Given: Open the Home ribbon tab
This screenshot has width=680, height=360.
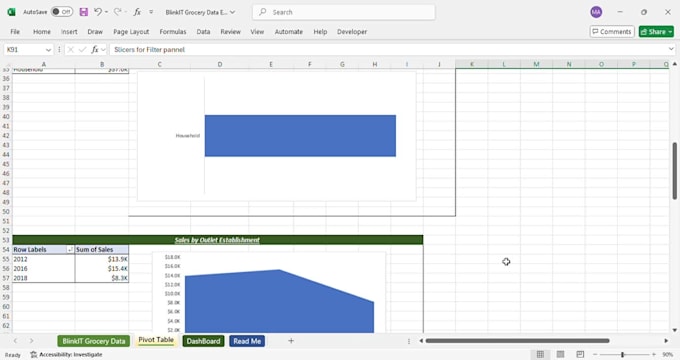Looking at the screenshot, I should [x=42, y=32].
